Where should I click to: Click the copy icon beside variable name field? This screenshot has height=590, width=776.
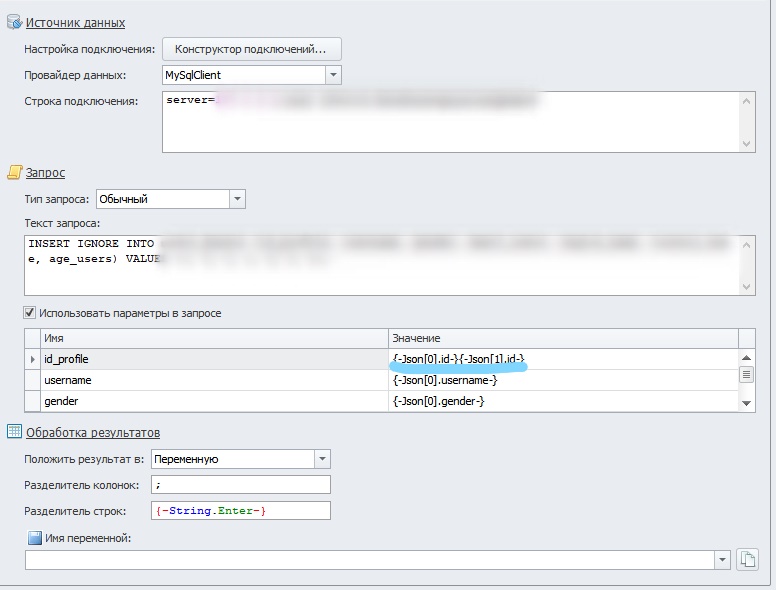[747, 560]
